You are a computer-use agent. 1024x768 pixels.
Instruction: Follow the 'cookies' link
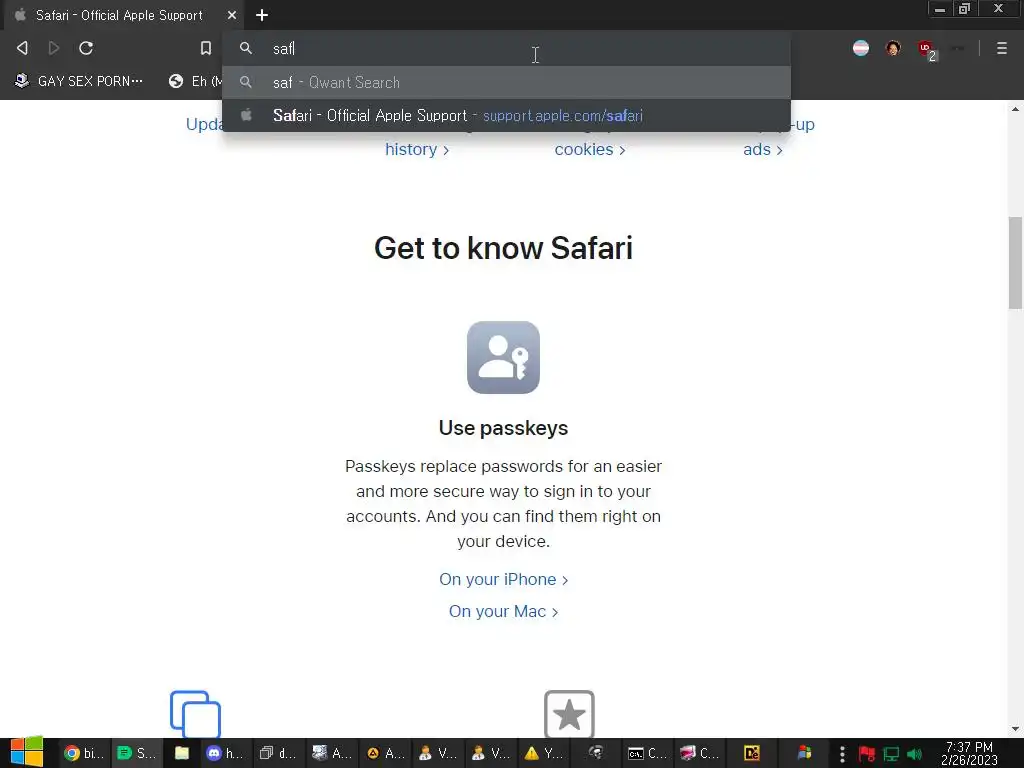coord(590,150)
